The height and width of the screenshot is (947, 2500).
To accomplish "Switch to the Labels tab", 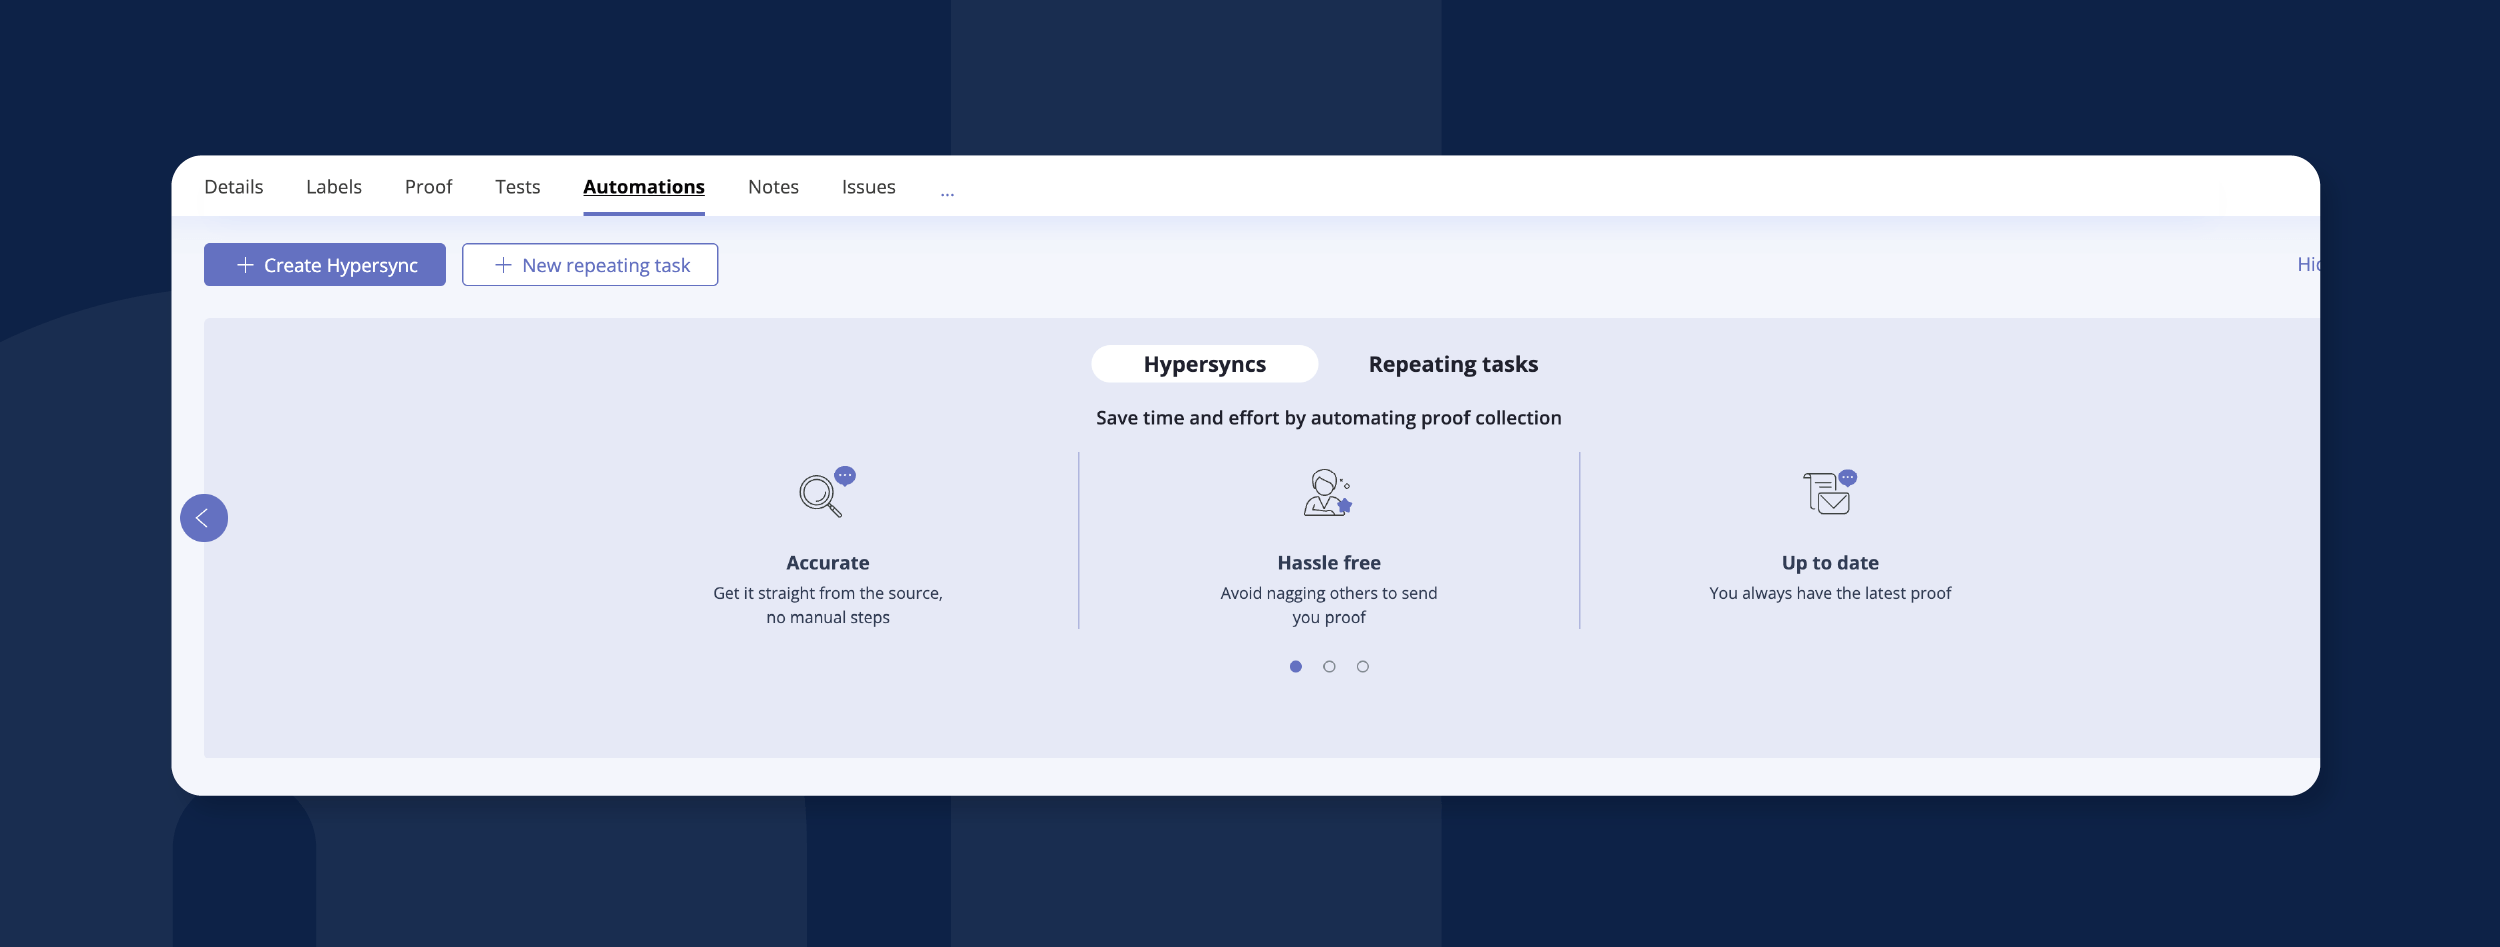I will coord(334,187).
